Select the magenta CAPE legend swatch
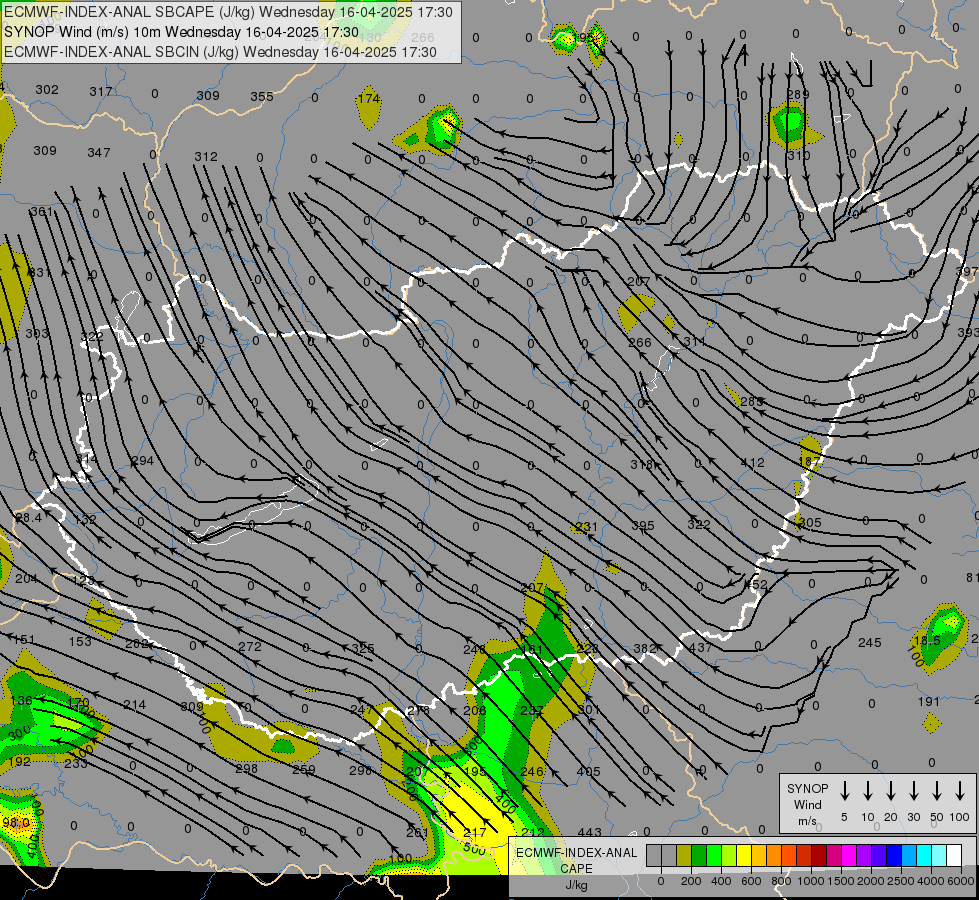The image size is (979, 900). [x=849, y=855]
